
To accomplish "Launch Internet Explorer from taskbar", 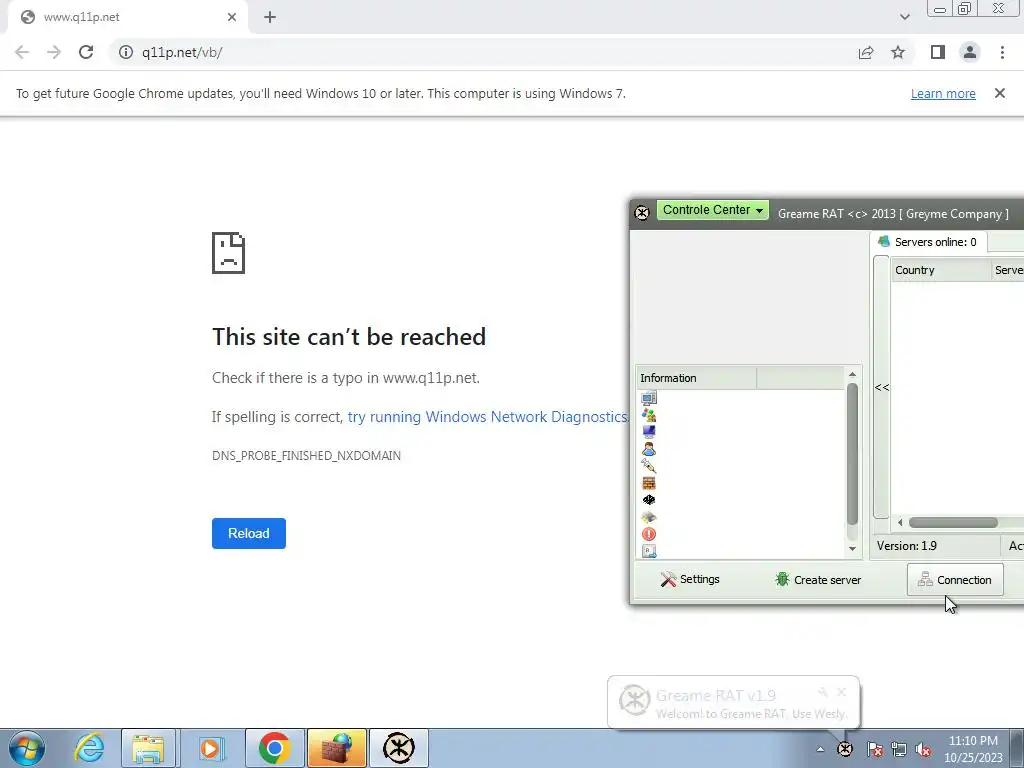I will tap(88, 748).
